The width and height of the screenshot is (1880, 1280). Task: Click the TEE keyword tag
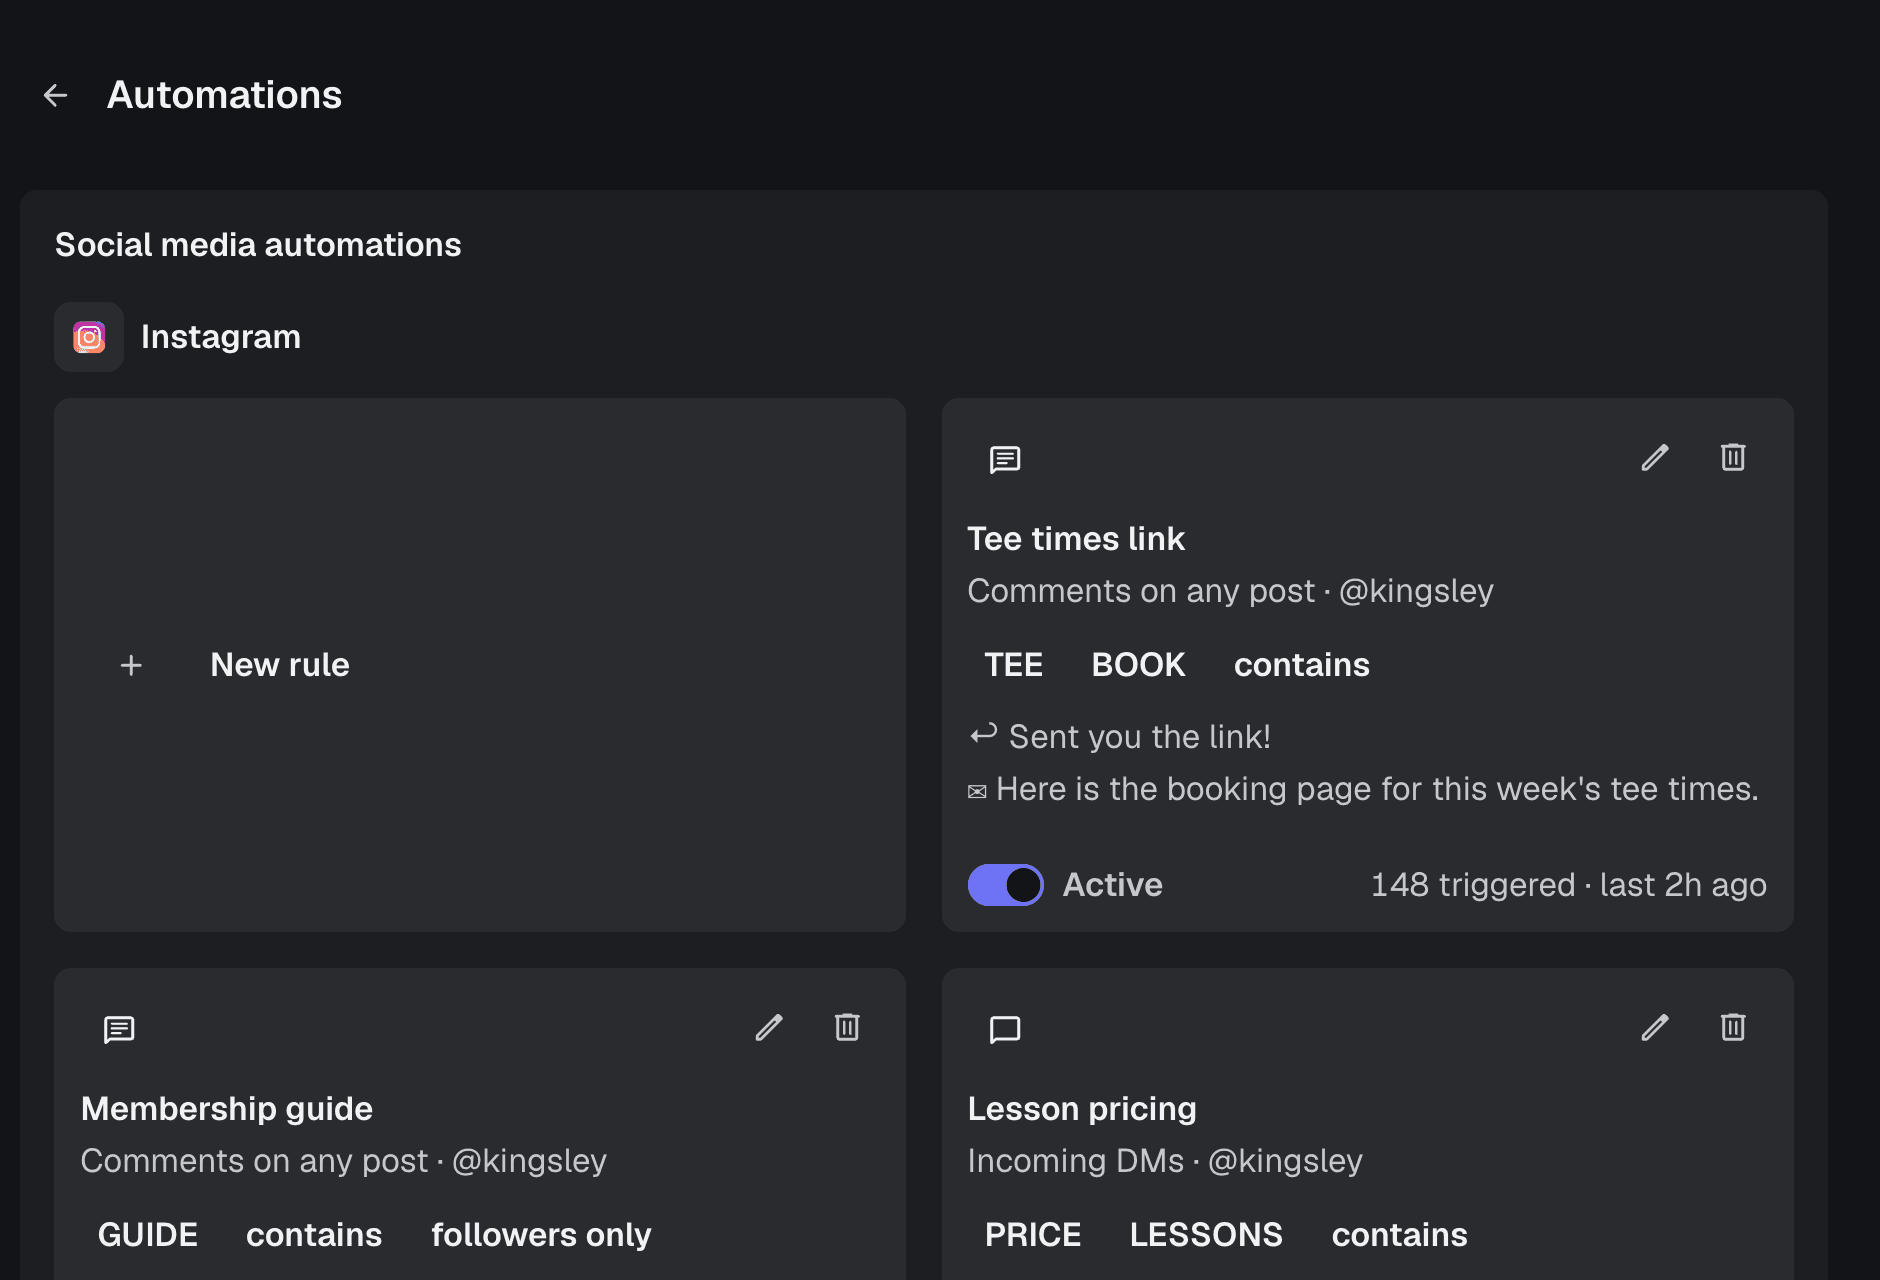[x=1014, y=665]
